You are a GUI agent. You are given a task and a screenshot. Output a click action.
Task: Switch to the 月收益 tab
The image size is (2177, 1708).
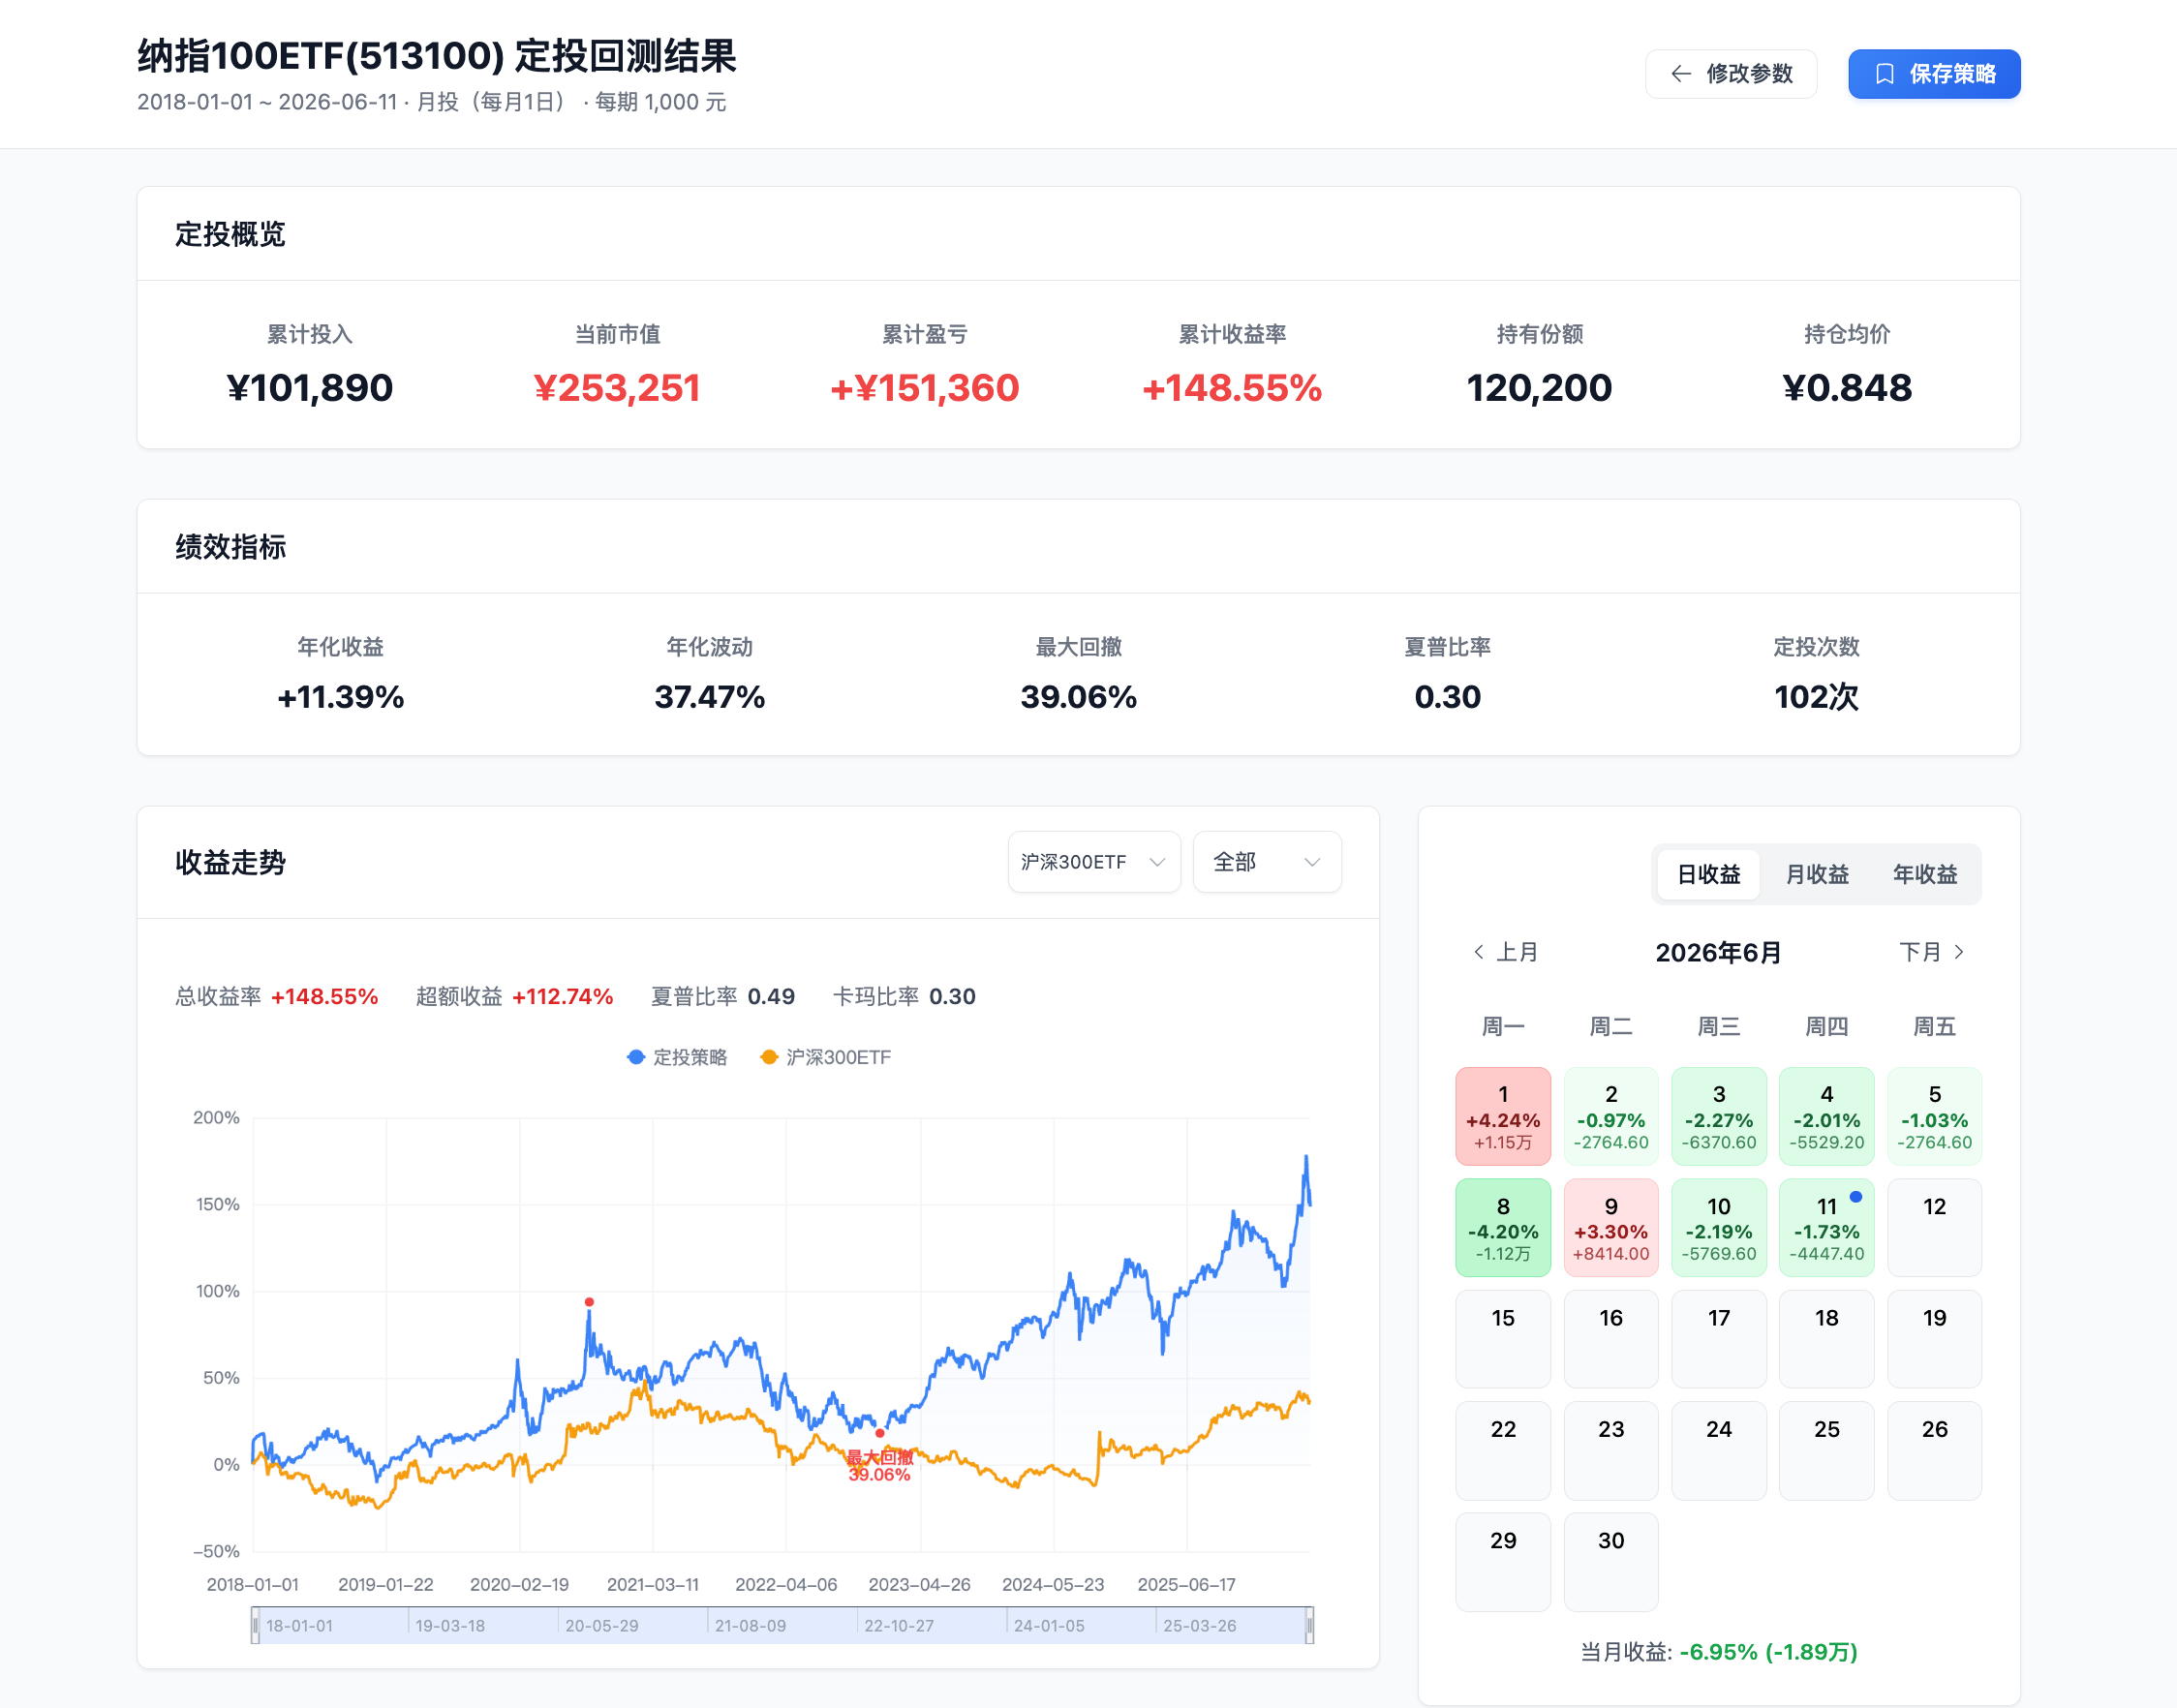[1816, 874]
